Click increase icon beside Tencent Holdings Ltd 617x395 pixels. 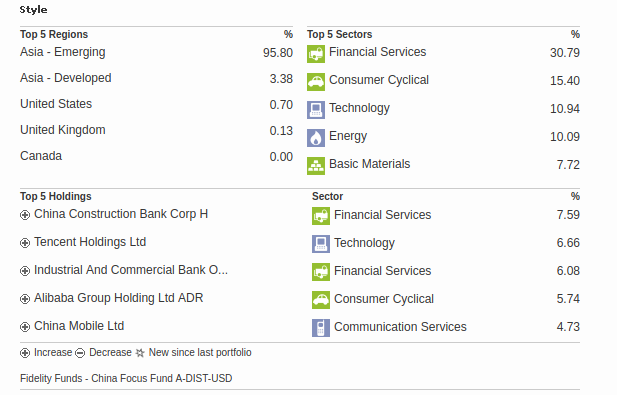pos(25,243)
